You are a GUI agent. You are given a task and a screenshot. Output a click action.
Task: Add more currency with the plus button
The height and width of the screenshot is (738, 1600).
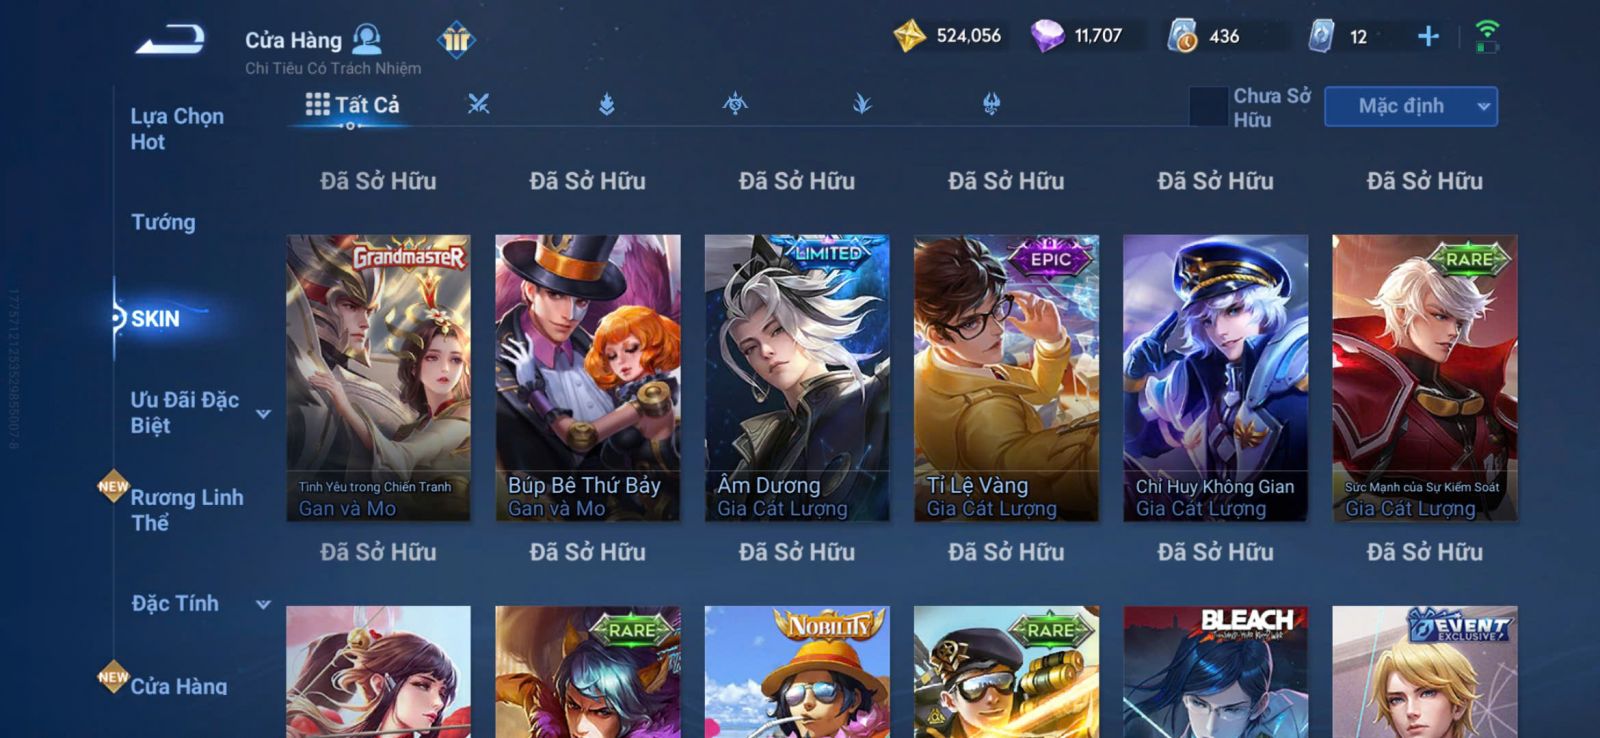point(1428,37)
